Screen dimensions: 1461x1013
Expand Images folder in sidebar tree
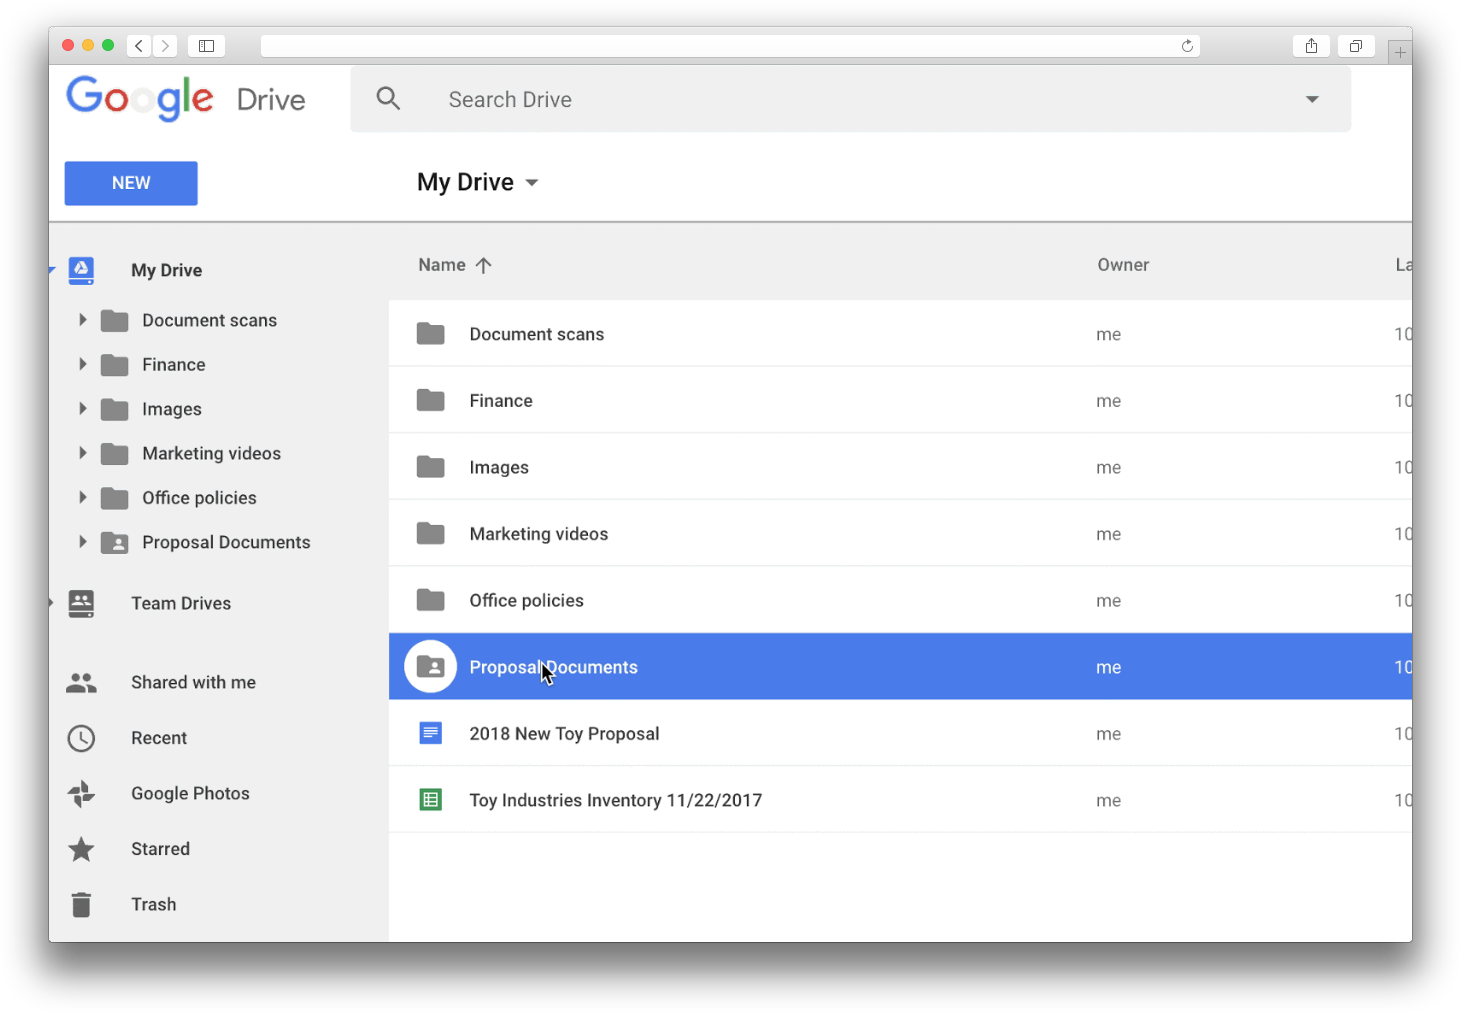coord(83,408)
